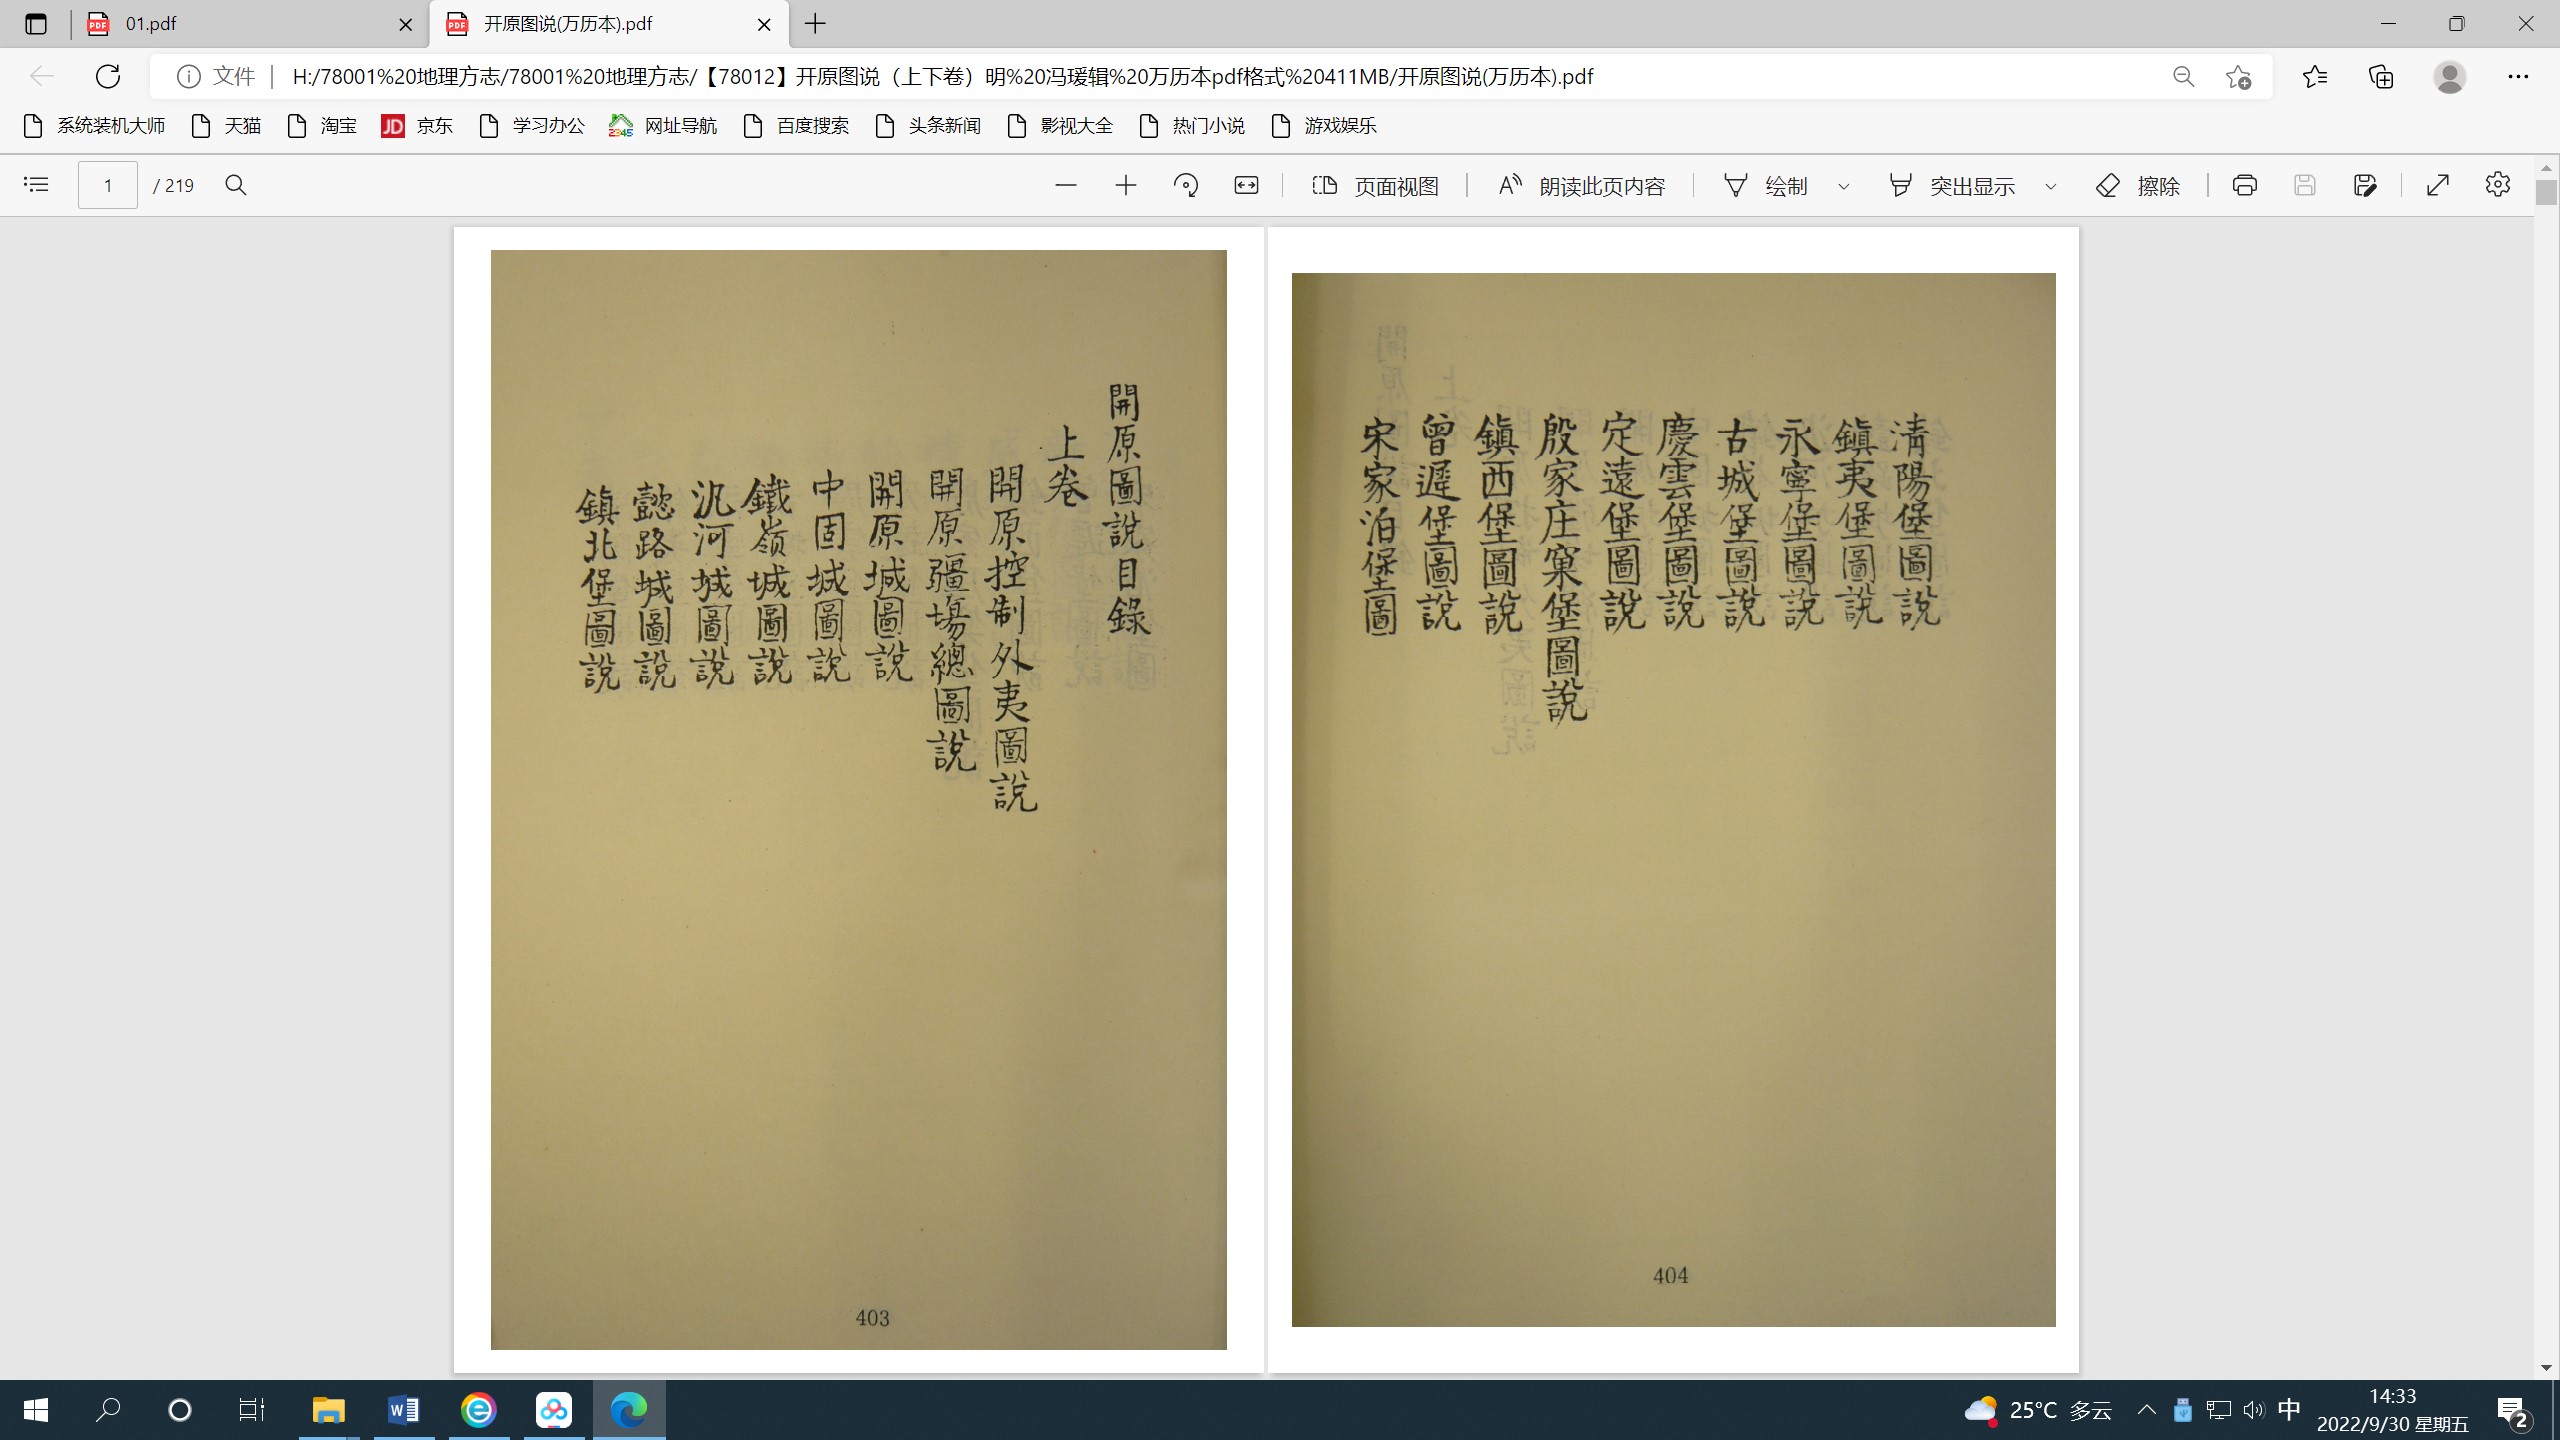Toggle the Erase (擦除) tool
Screen dimensions: 2560x1440
point(2138,186)
